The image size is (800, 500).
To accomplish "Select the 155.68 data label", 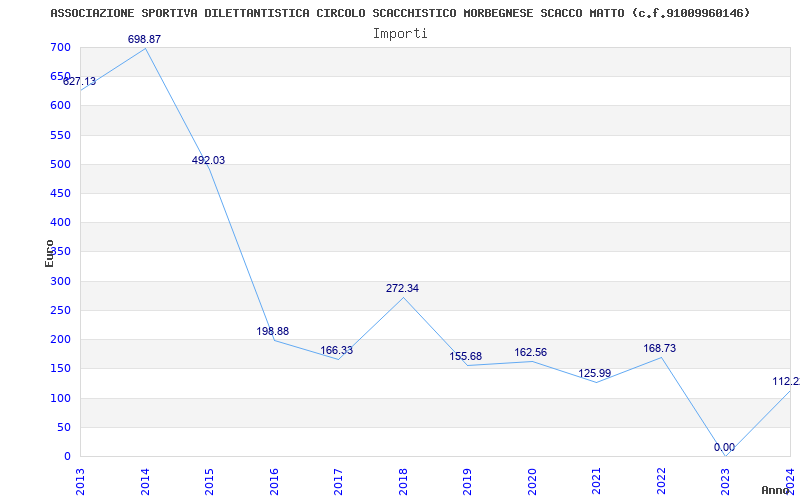I will (465, 356).
